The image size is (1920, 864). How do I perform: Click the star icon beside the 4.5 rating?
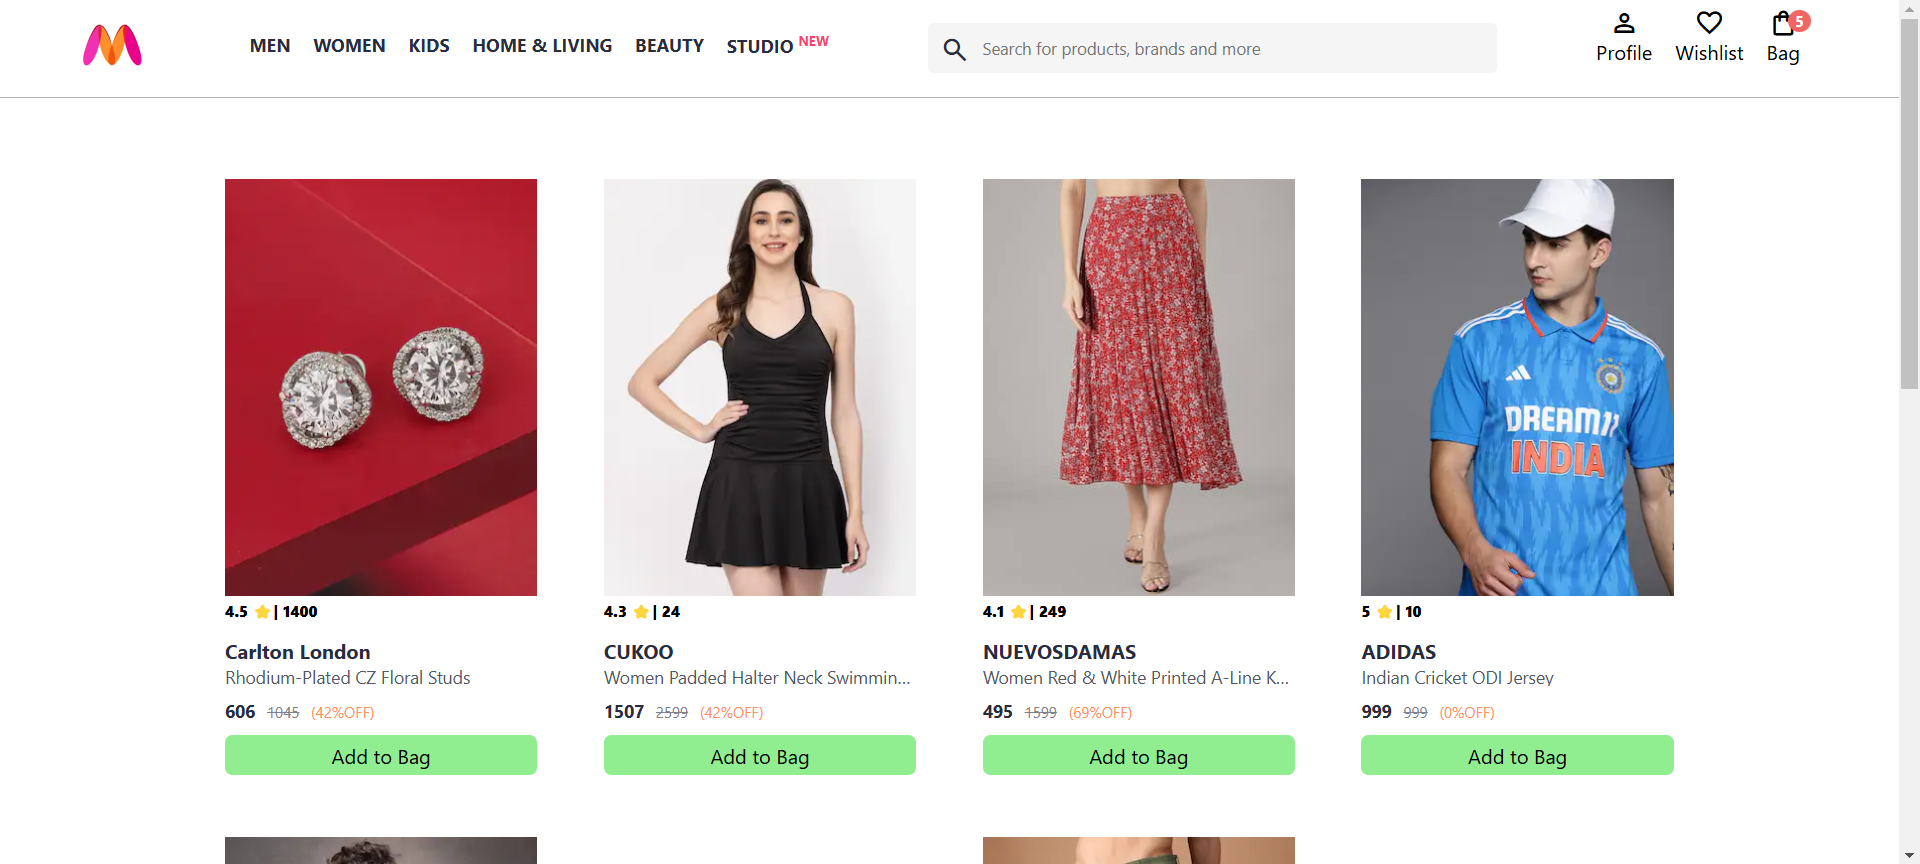click(x=262, y=611)
